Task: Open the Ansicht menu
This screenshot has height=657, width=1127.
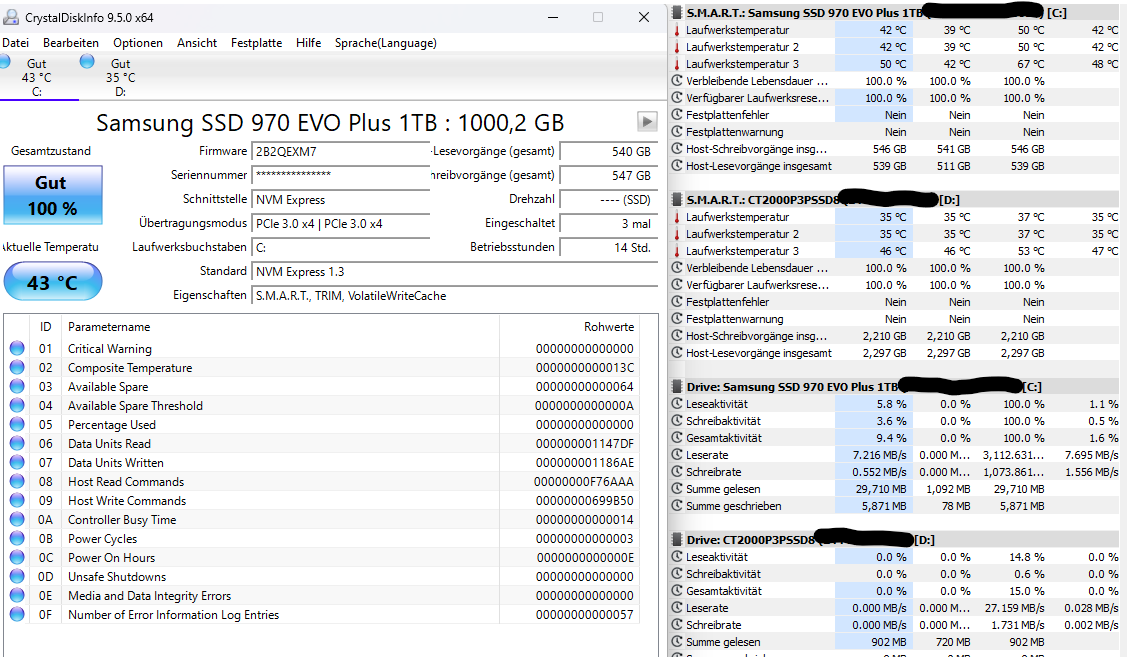Action: point(197,43)
